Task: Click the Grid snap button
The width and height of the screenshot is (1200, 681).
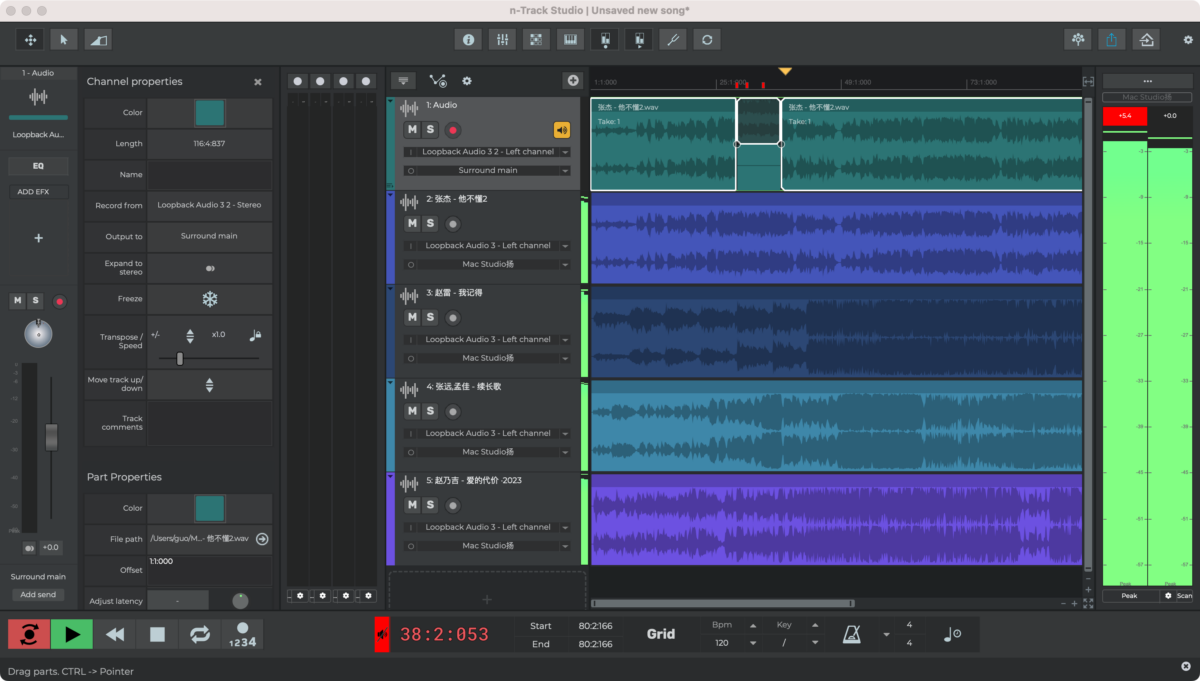Action: pos(661,634)
